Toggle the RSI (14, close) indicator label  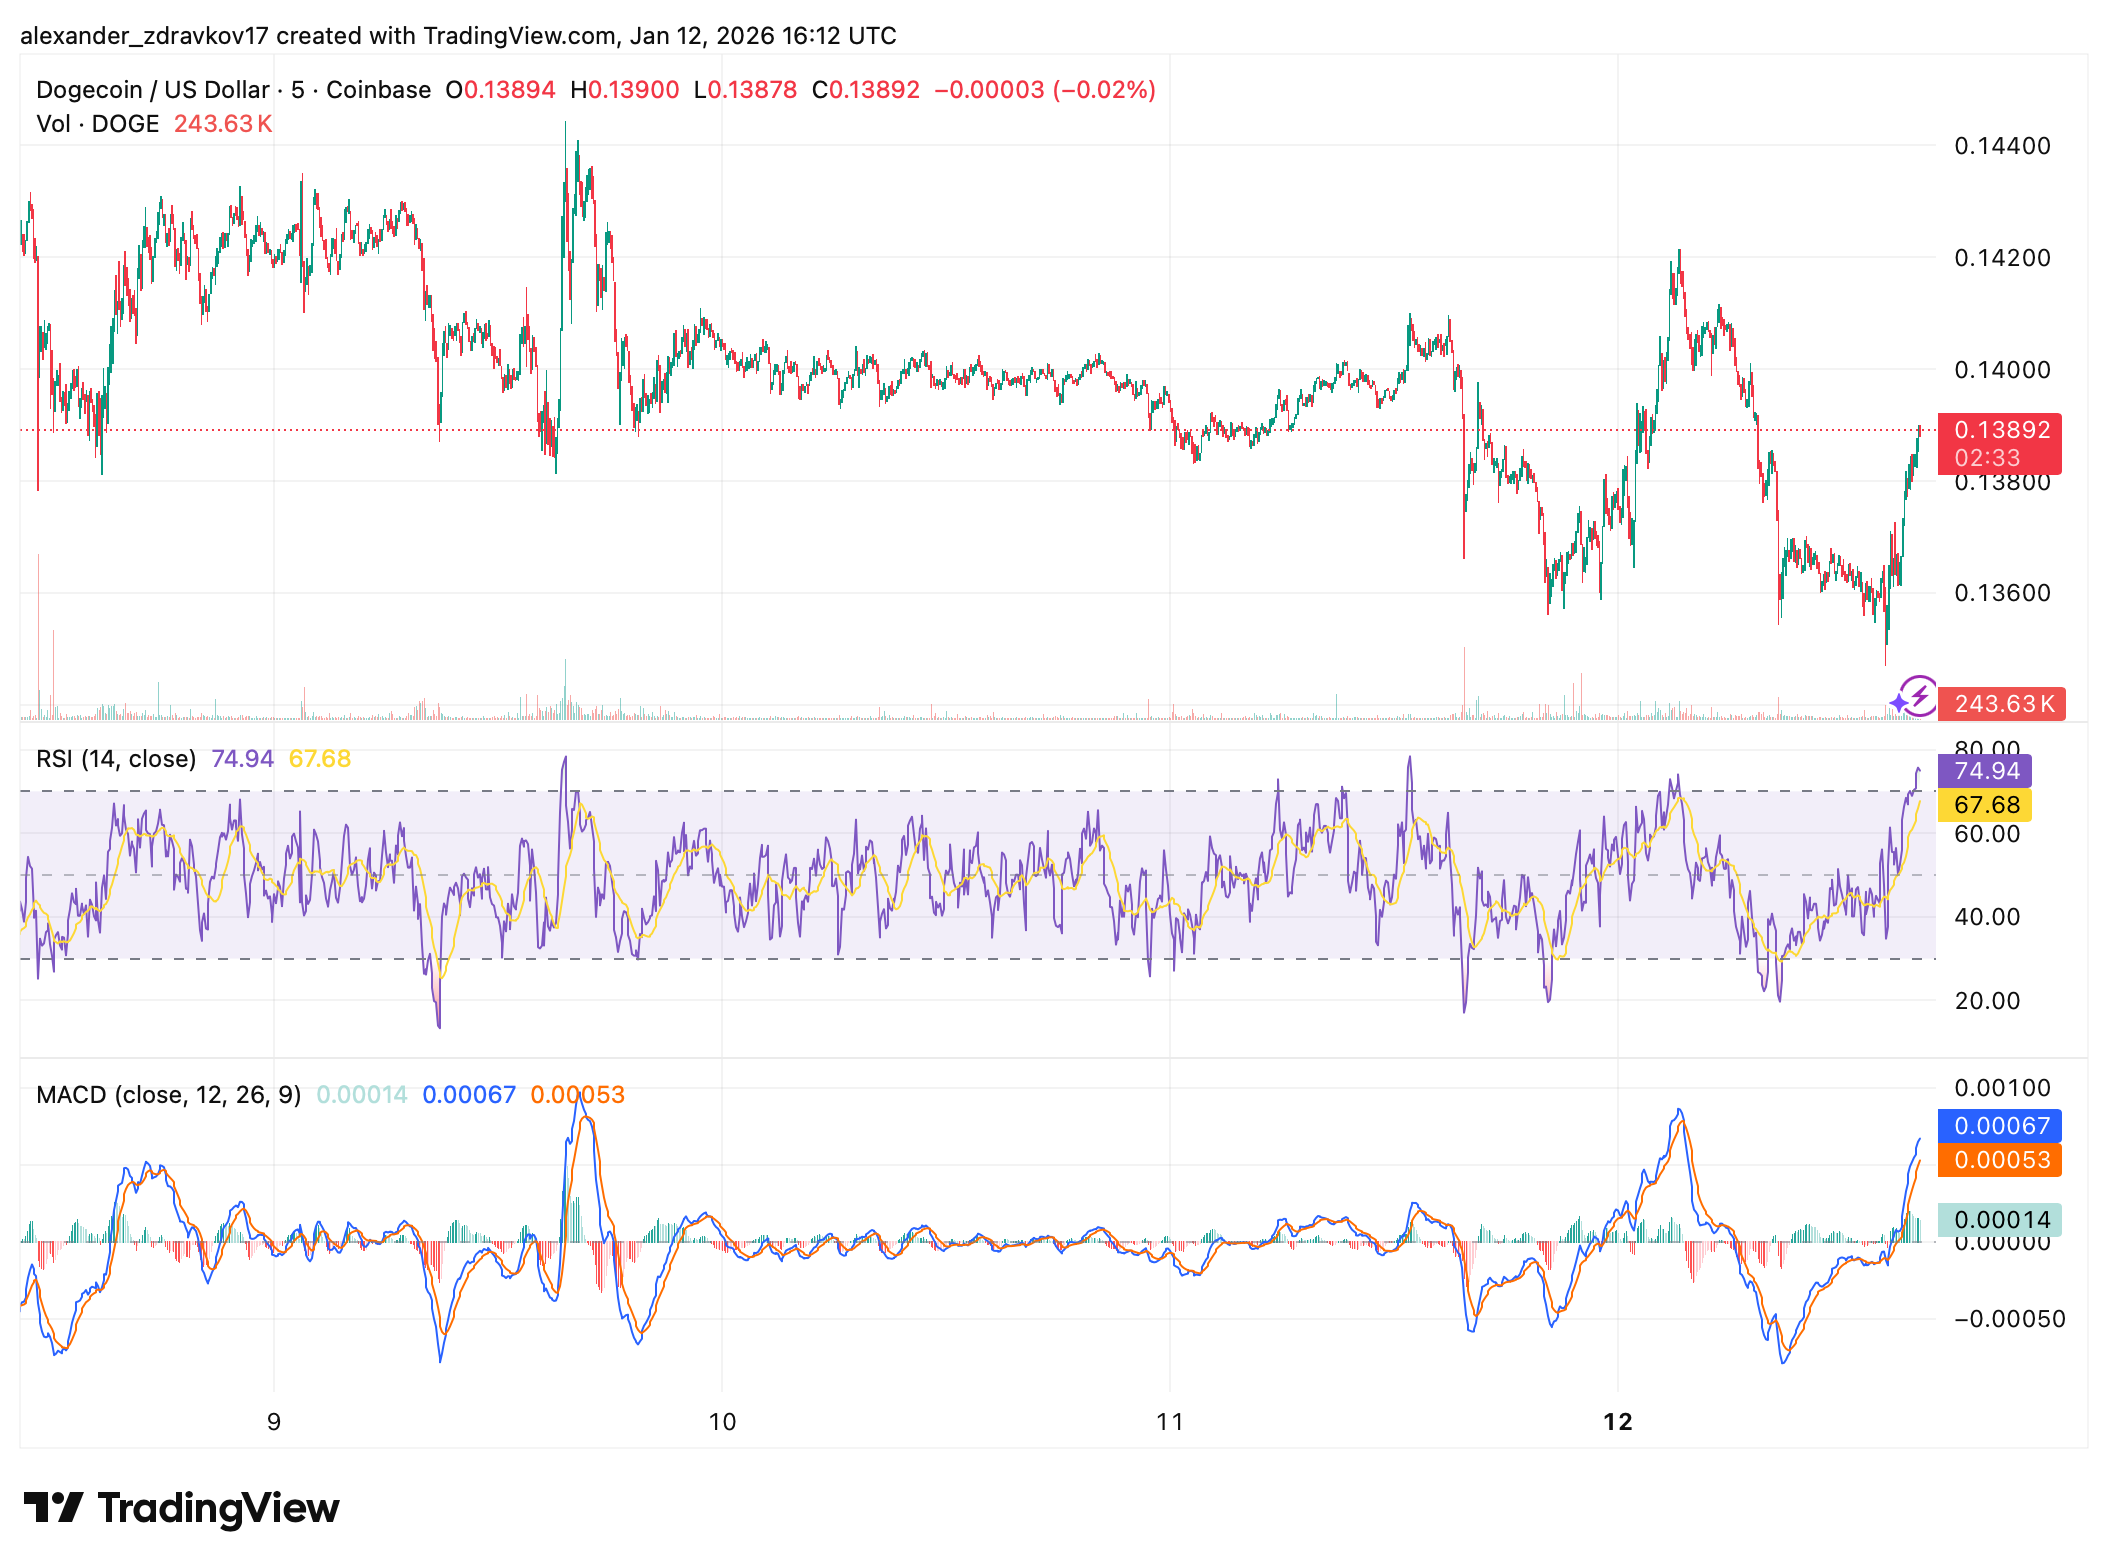point(117,758)
